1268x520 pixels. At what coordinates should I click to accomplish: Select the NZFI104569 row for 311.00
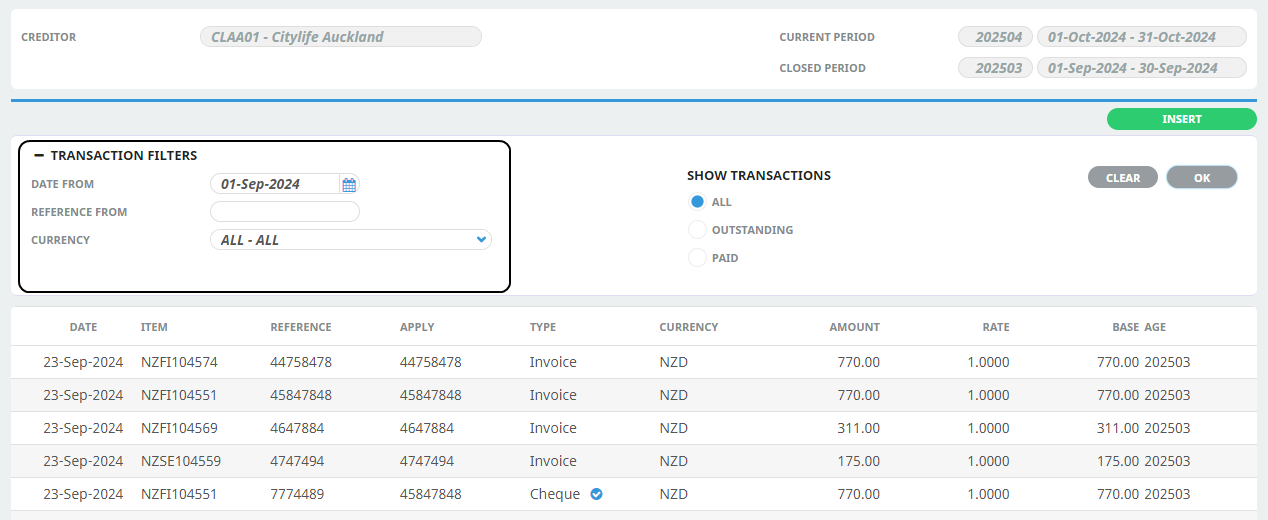pos(180,428)
